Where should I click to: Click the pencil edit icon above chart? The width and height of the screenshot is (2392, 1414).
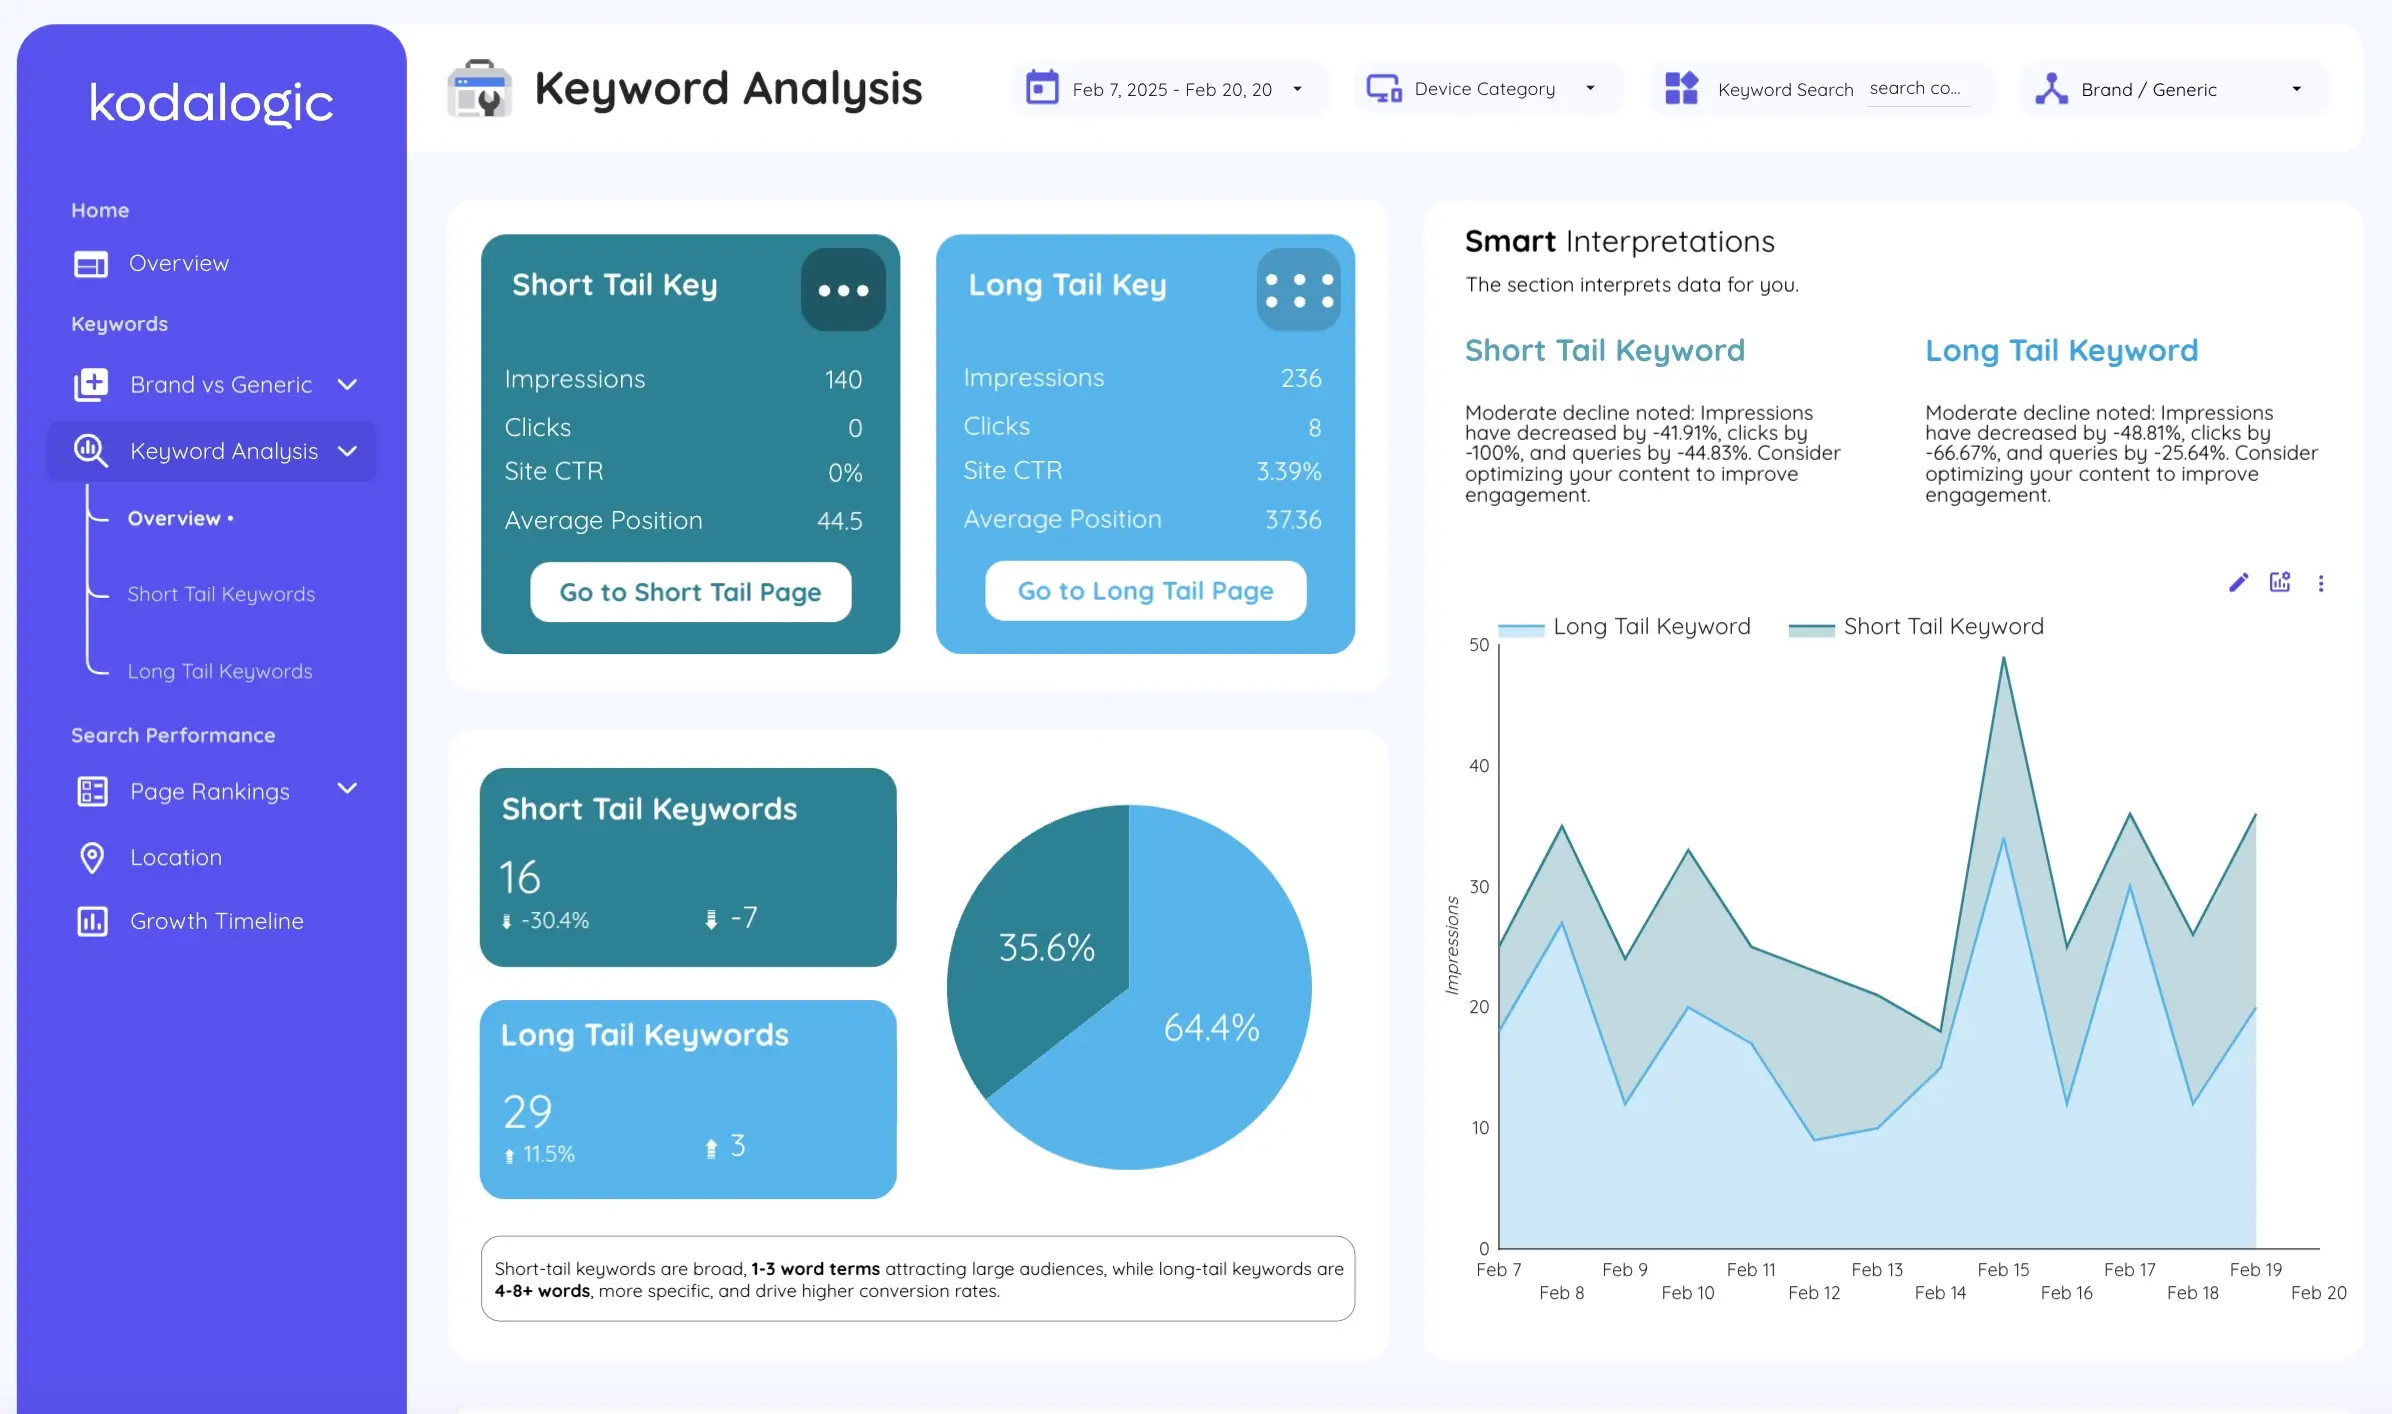[x=2238, y=583]
